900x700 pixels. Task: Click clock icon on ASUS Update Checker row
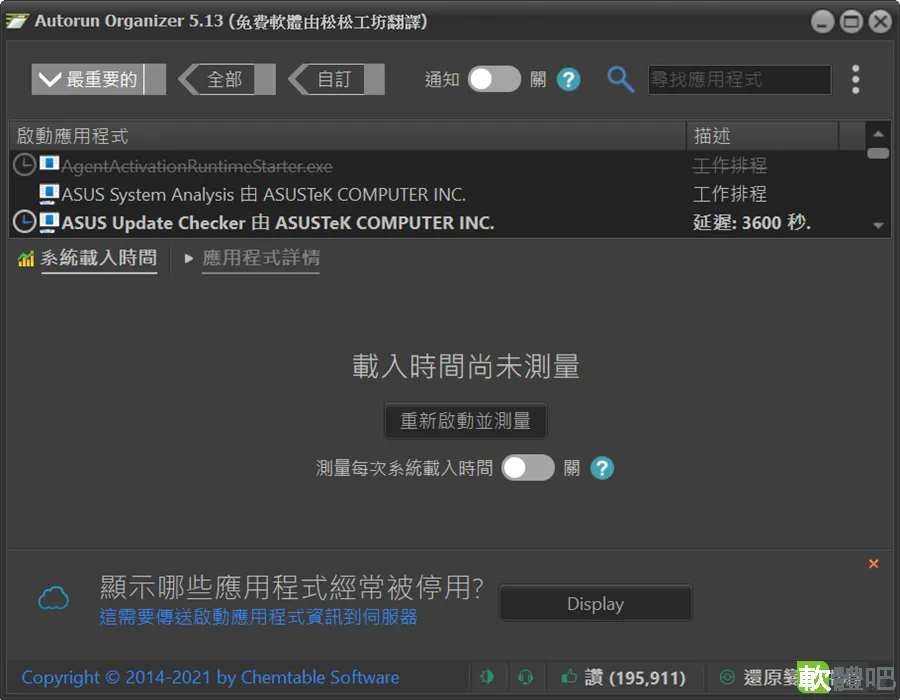point(24,222)
